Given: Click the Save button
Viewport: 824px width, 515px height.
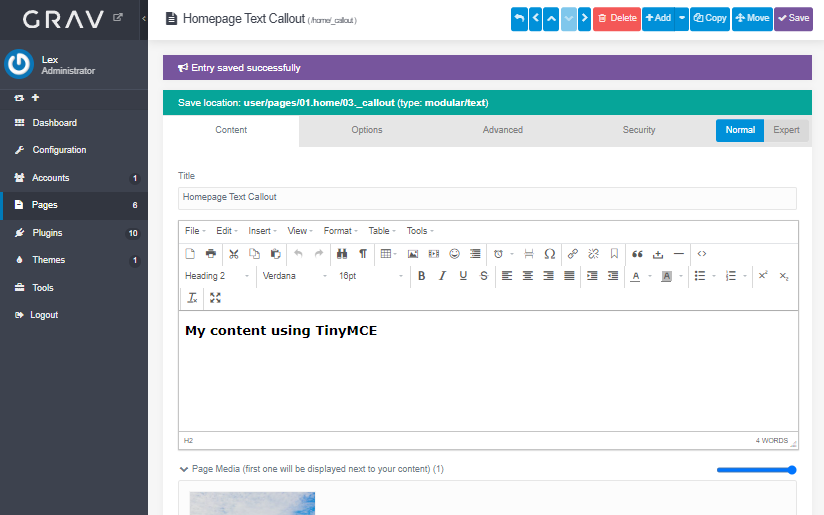Looking at the screenshot, I should pyautogui.click(x=794, y=18).
